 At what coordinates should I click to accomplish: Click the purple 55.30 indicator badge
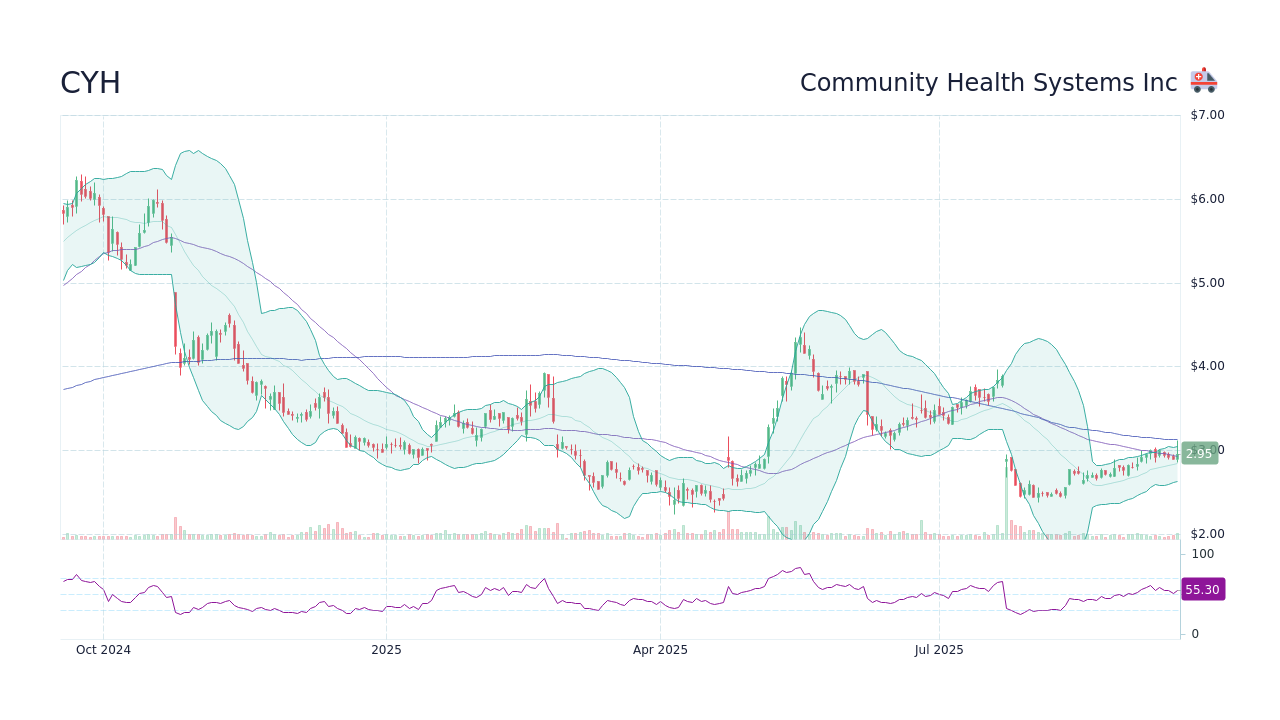pyautogui.click(x=1201, y=590)
